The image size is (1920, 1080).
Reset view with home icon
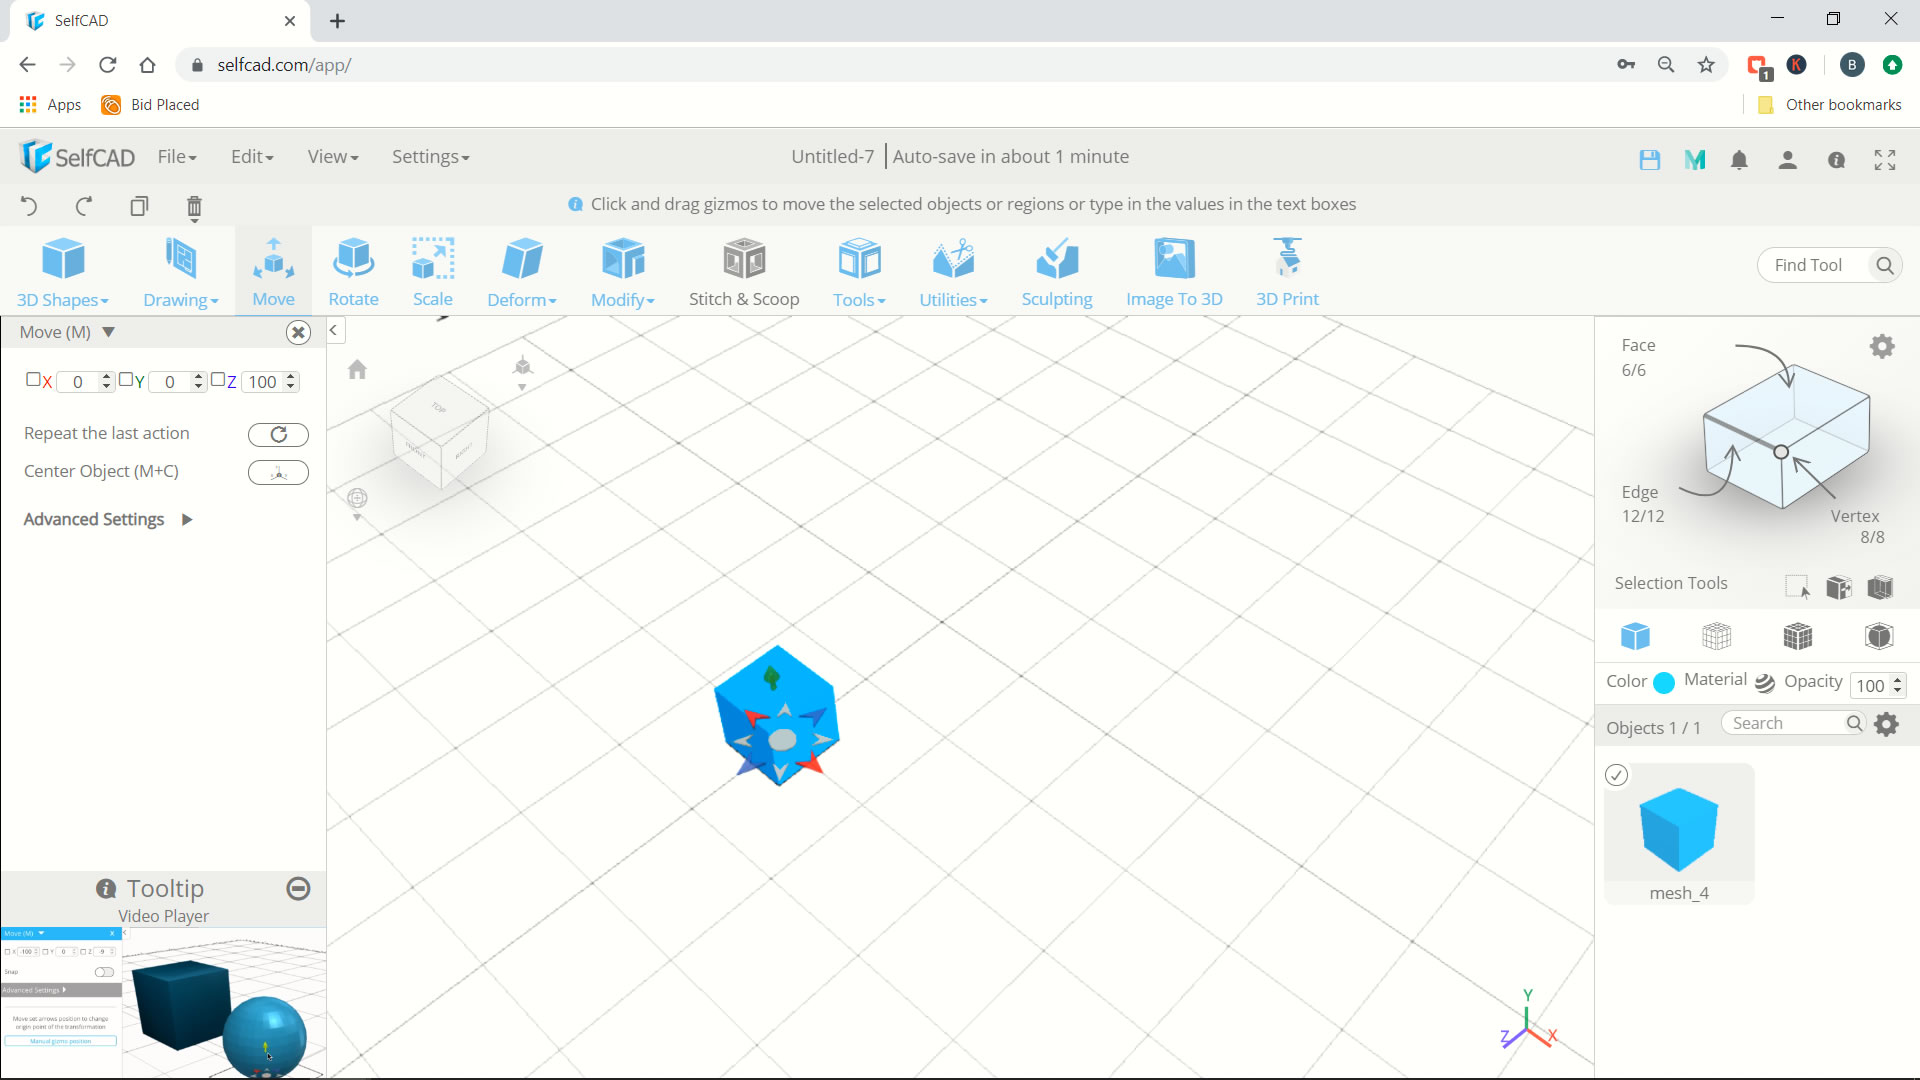coord(357,369)
